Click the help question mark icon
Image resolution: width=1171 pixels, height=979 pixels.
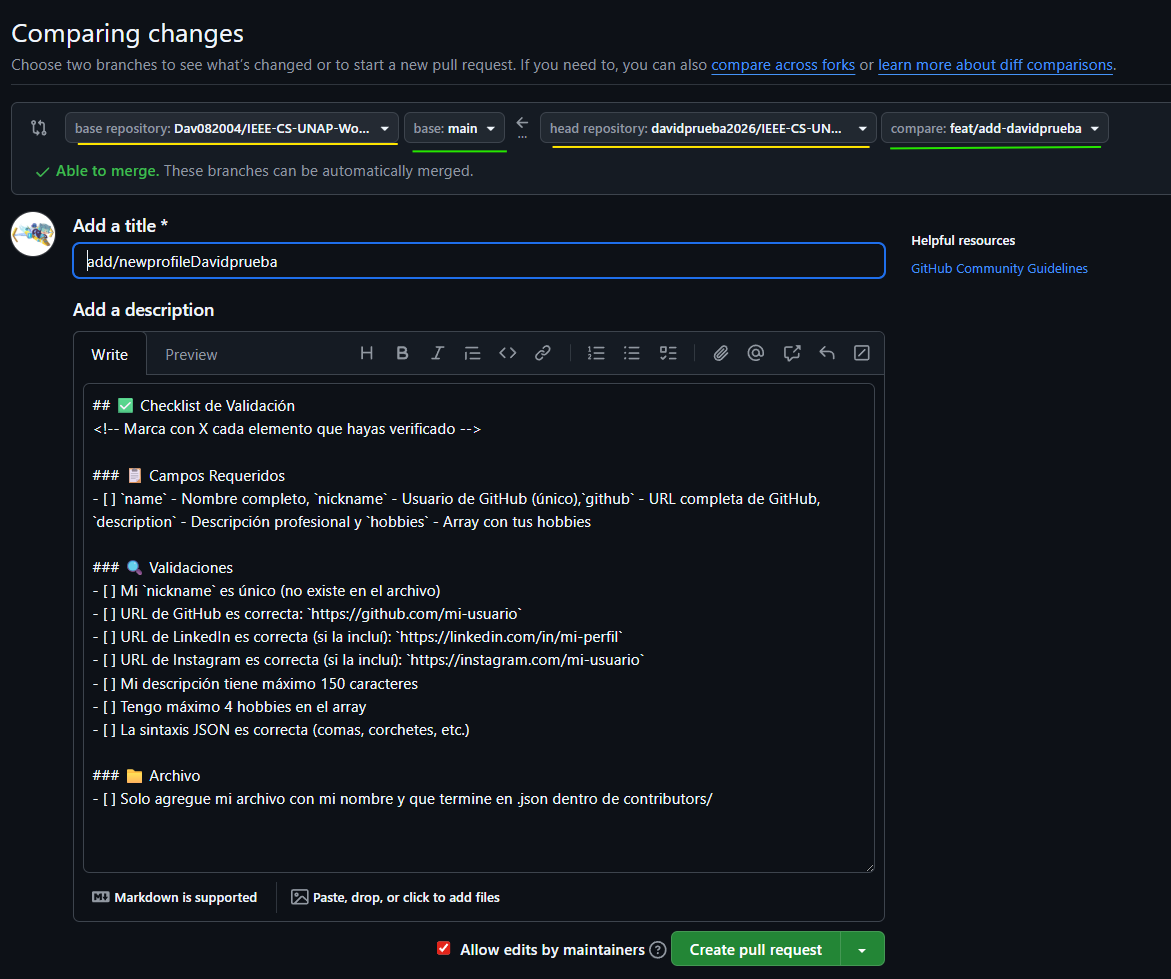click(658, 950)
